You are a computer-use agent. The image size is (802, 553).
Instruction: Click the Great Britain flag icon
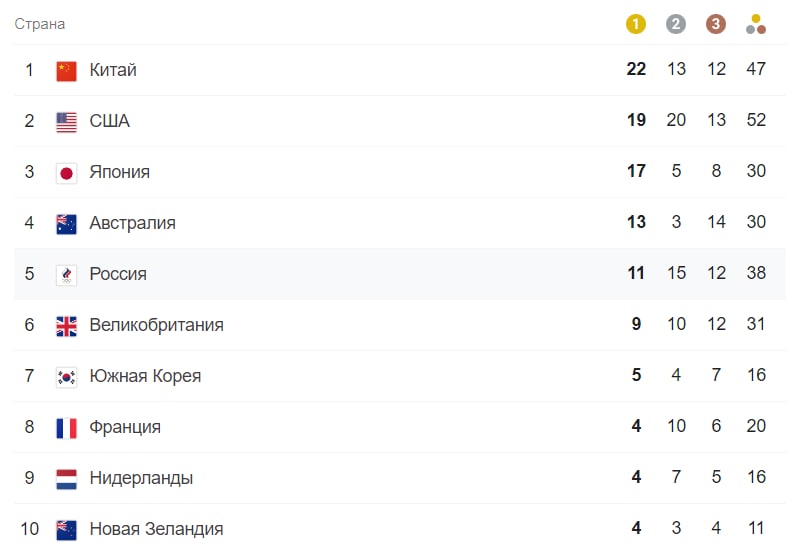[66, 326]
